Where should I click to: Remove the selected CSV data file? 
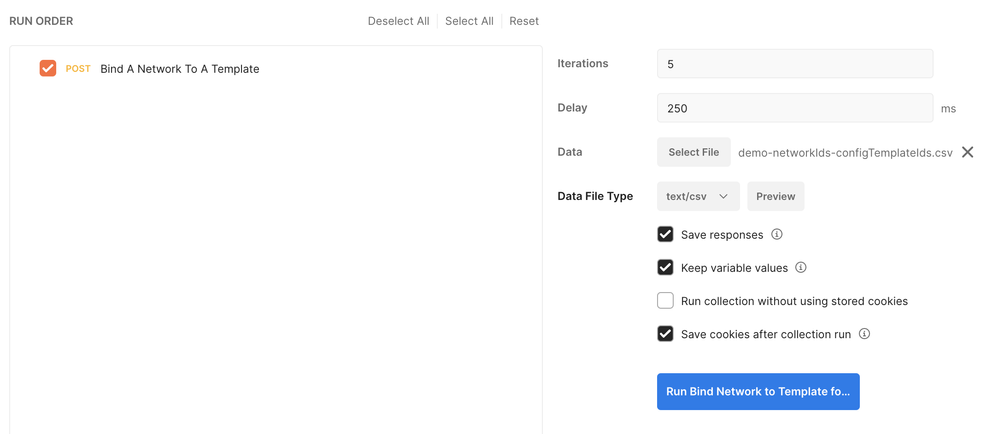tap(967, 152)
